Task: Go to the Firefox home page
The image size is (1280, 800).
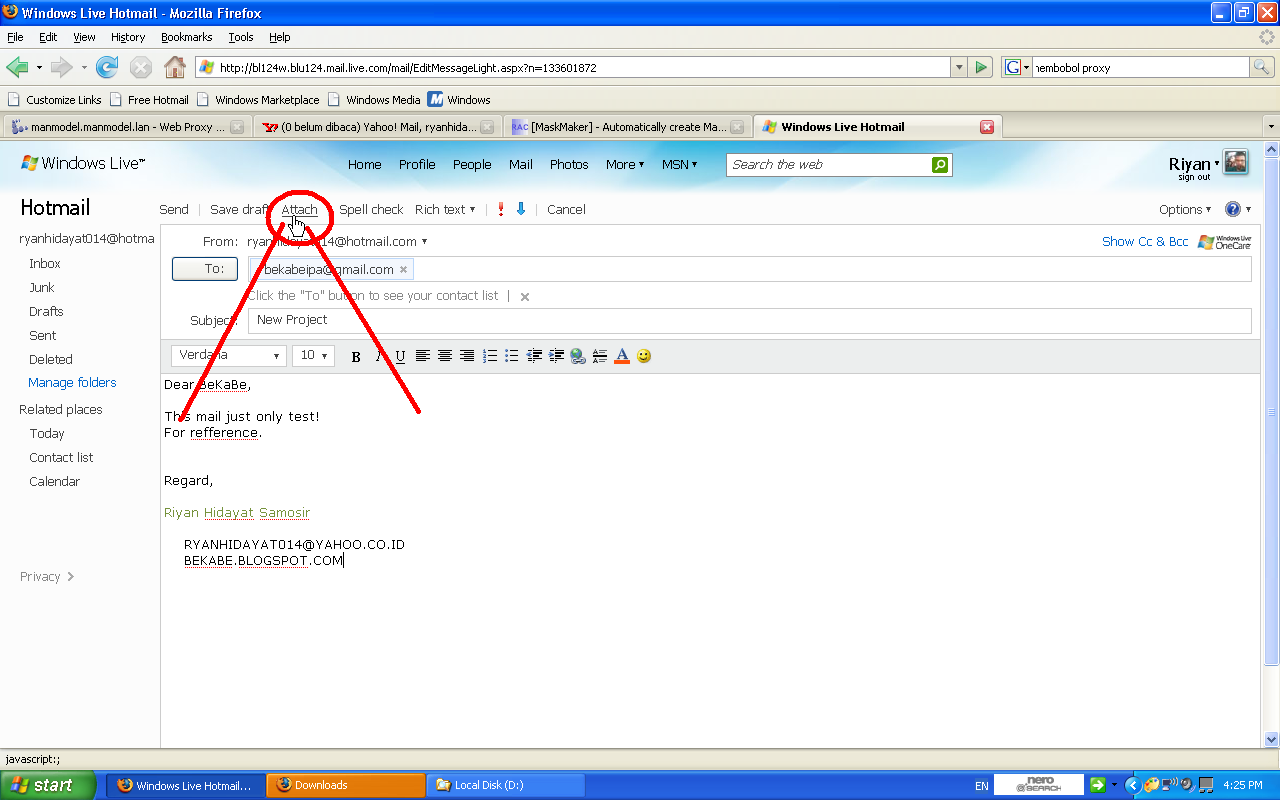Action: pyautogui.click(x=174, y=68)
